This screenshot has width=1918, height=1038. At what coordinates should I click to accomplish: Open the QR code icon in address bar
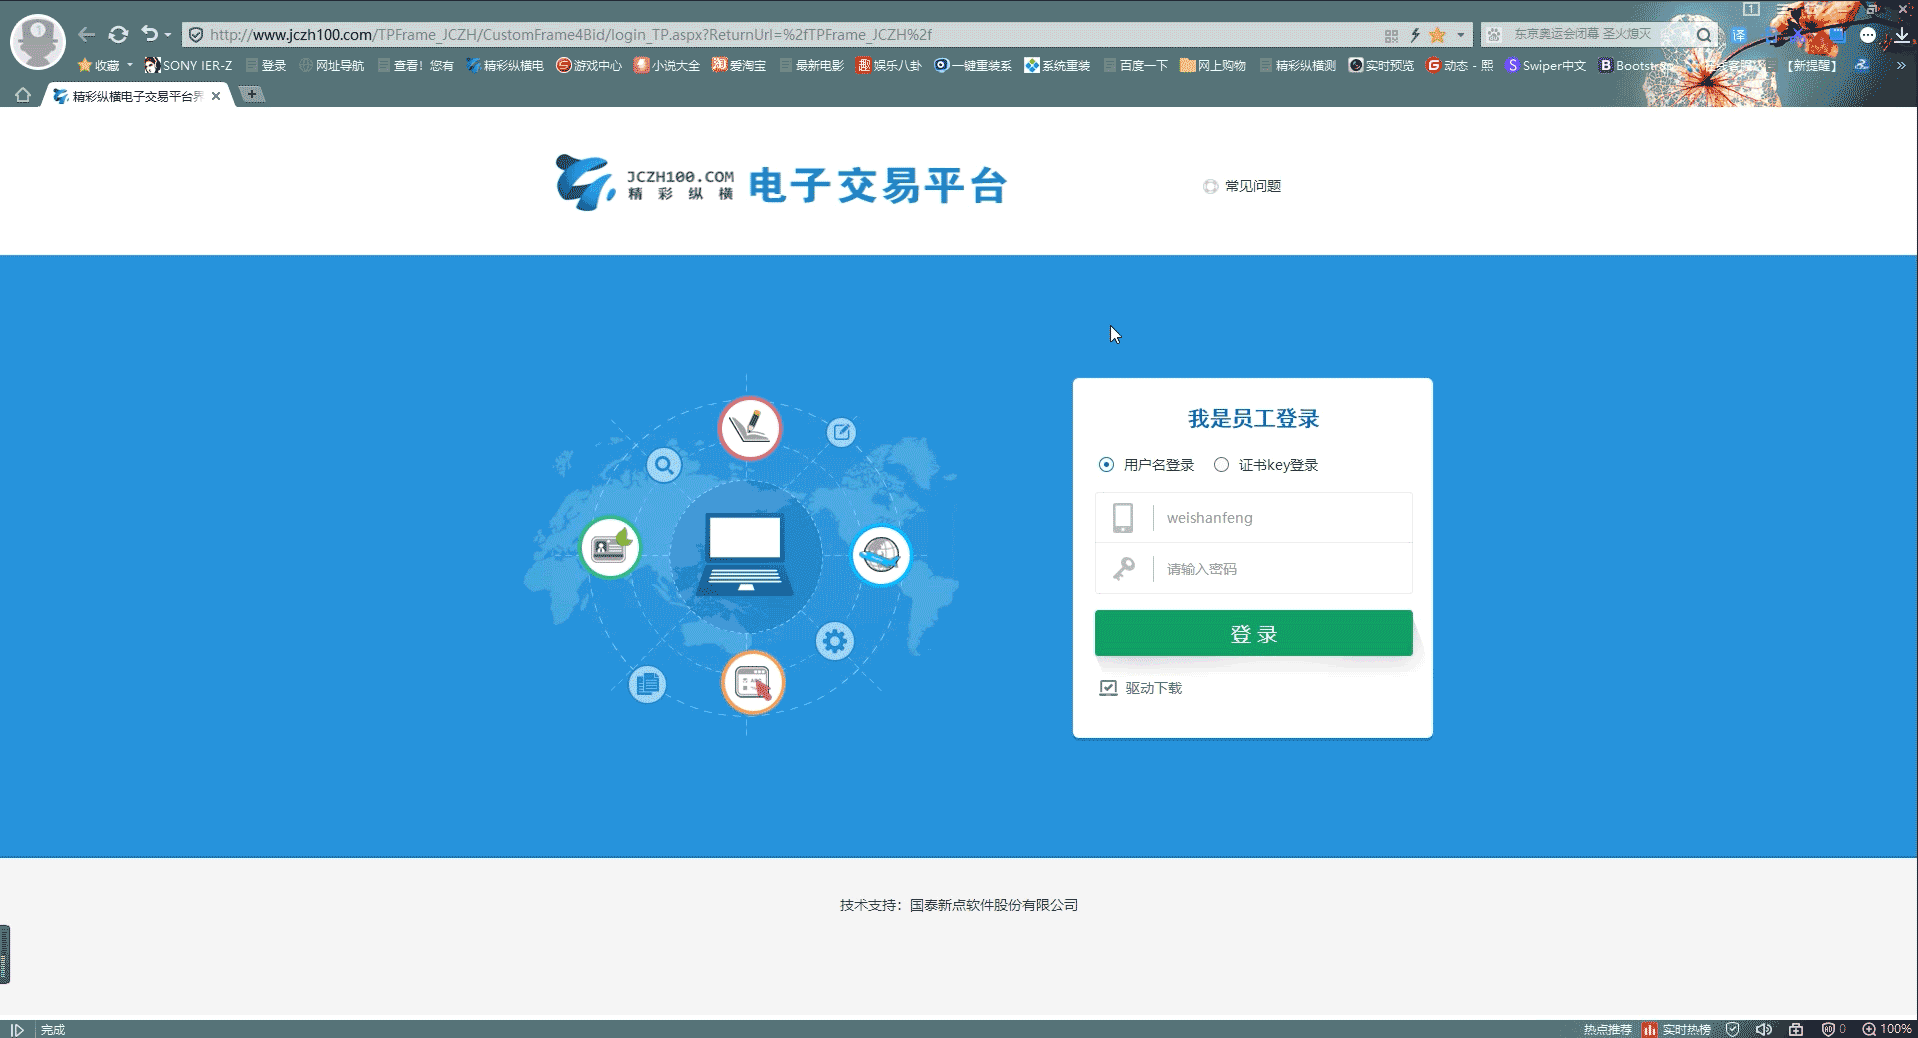[x=1391, y=35]
